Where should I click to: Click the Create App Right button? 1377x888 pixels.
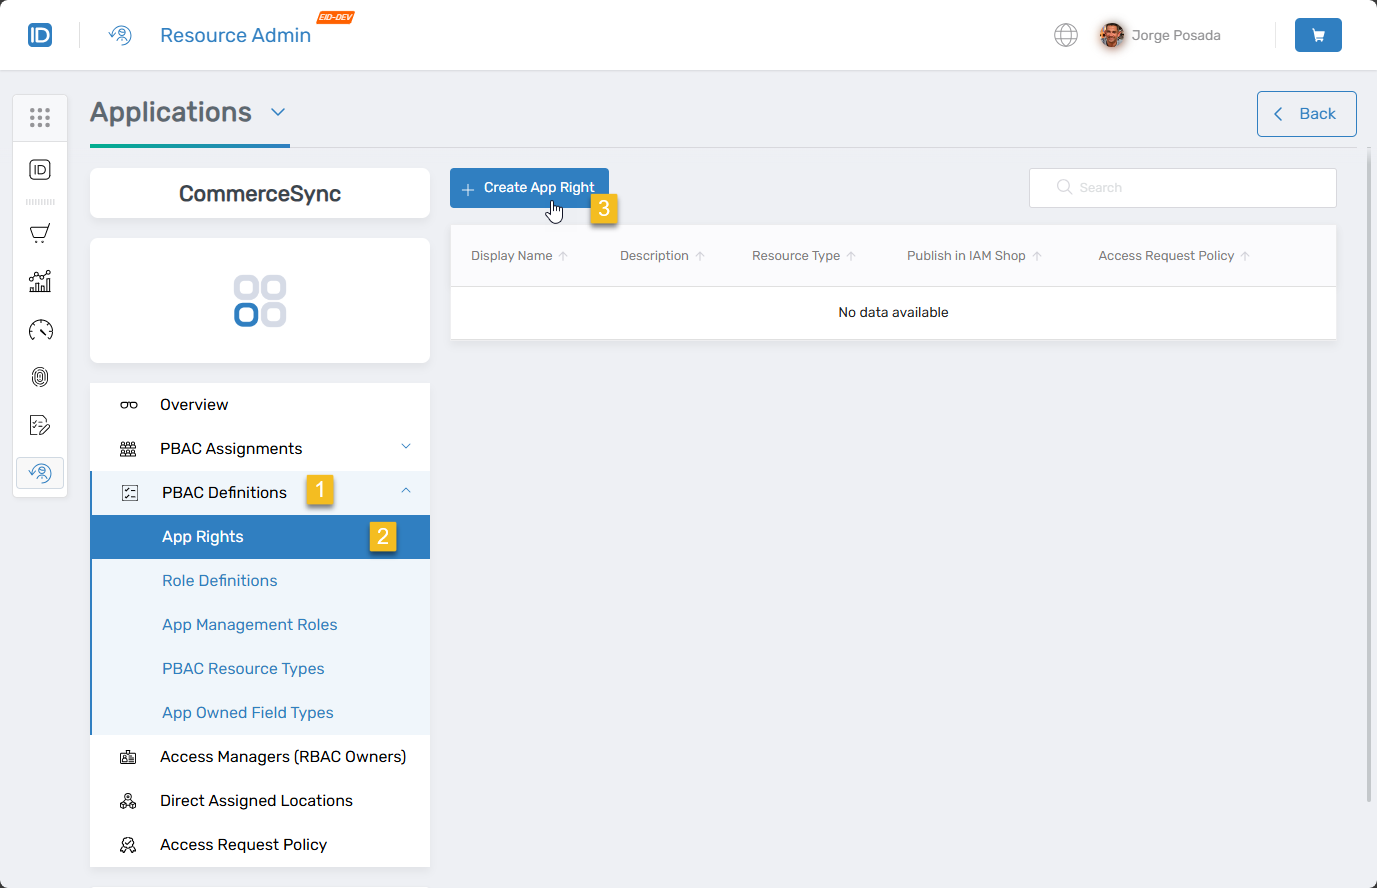[x=528, y=188]
